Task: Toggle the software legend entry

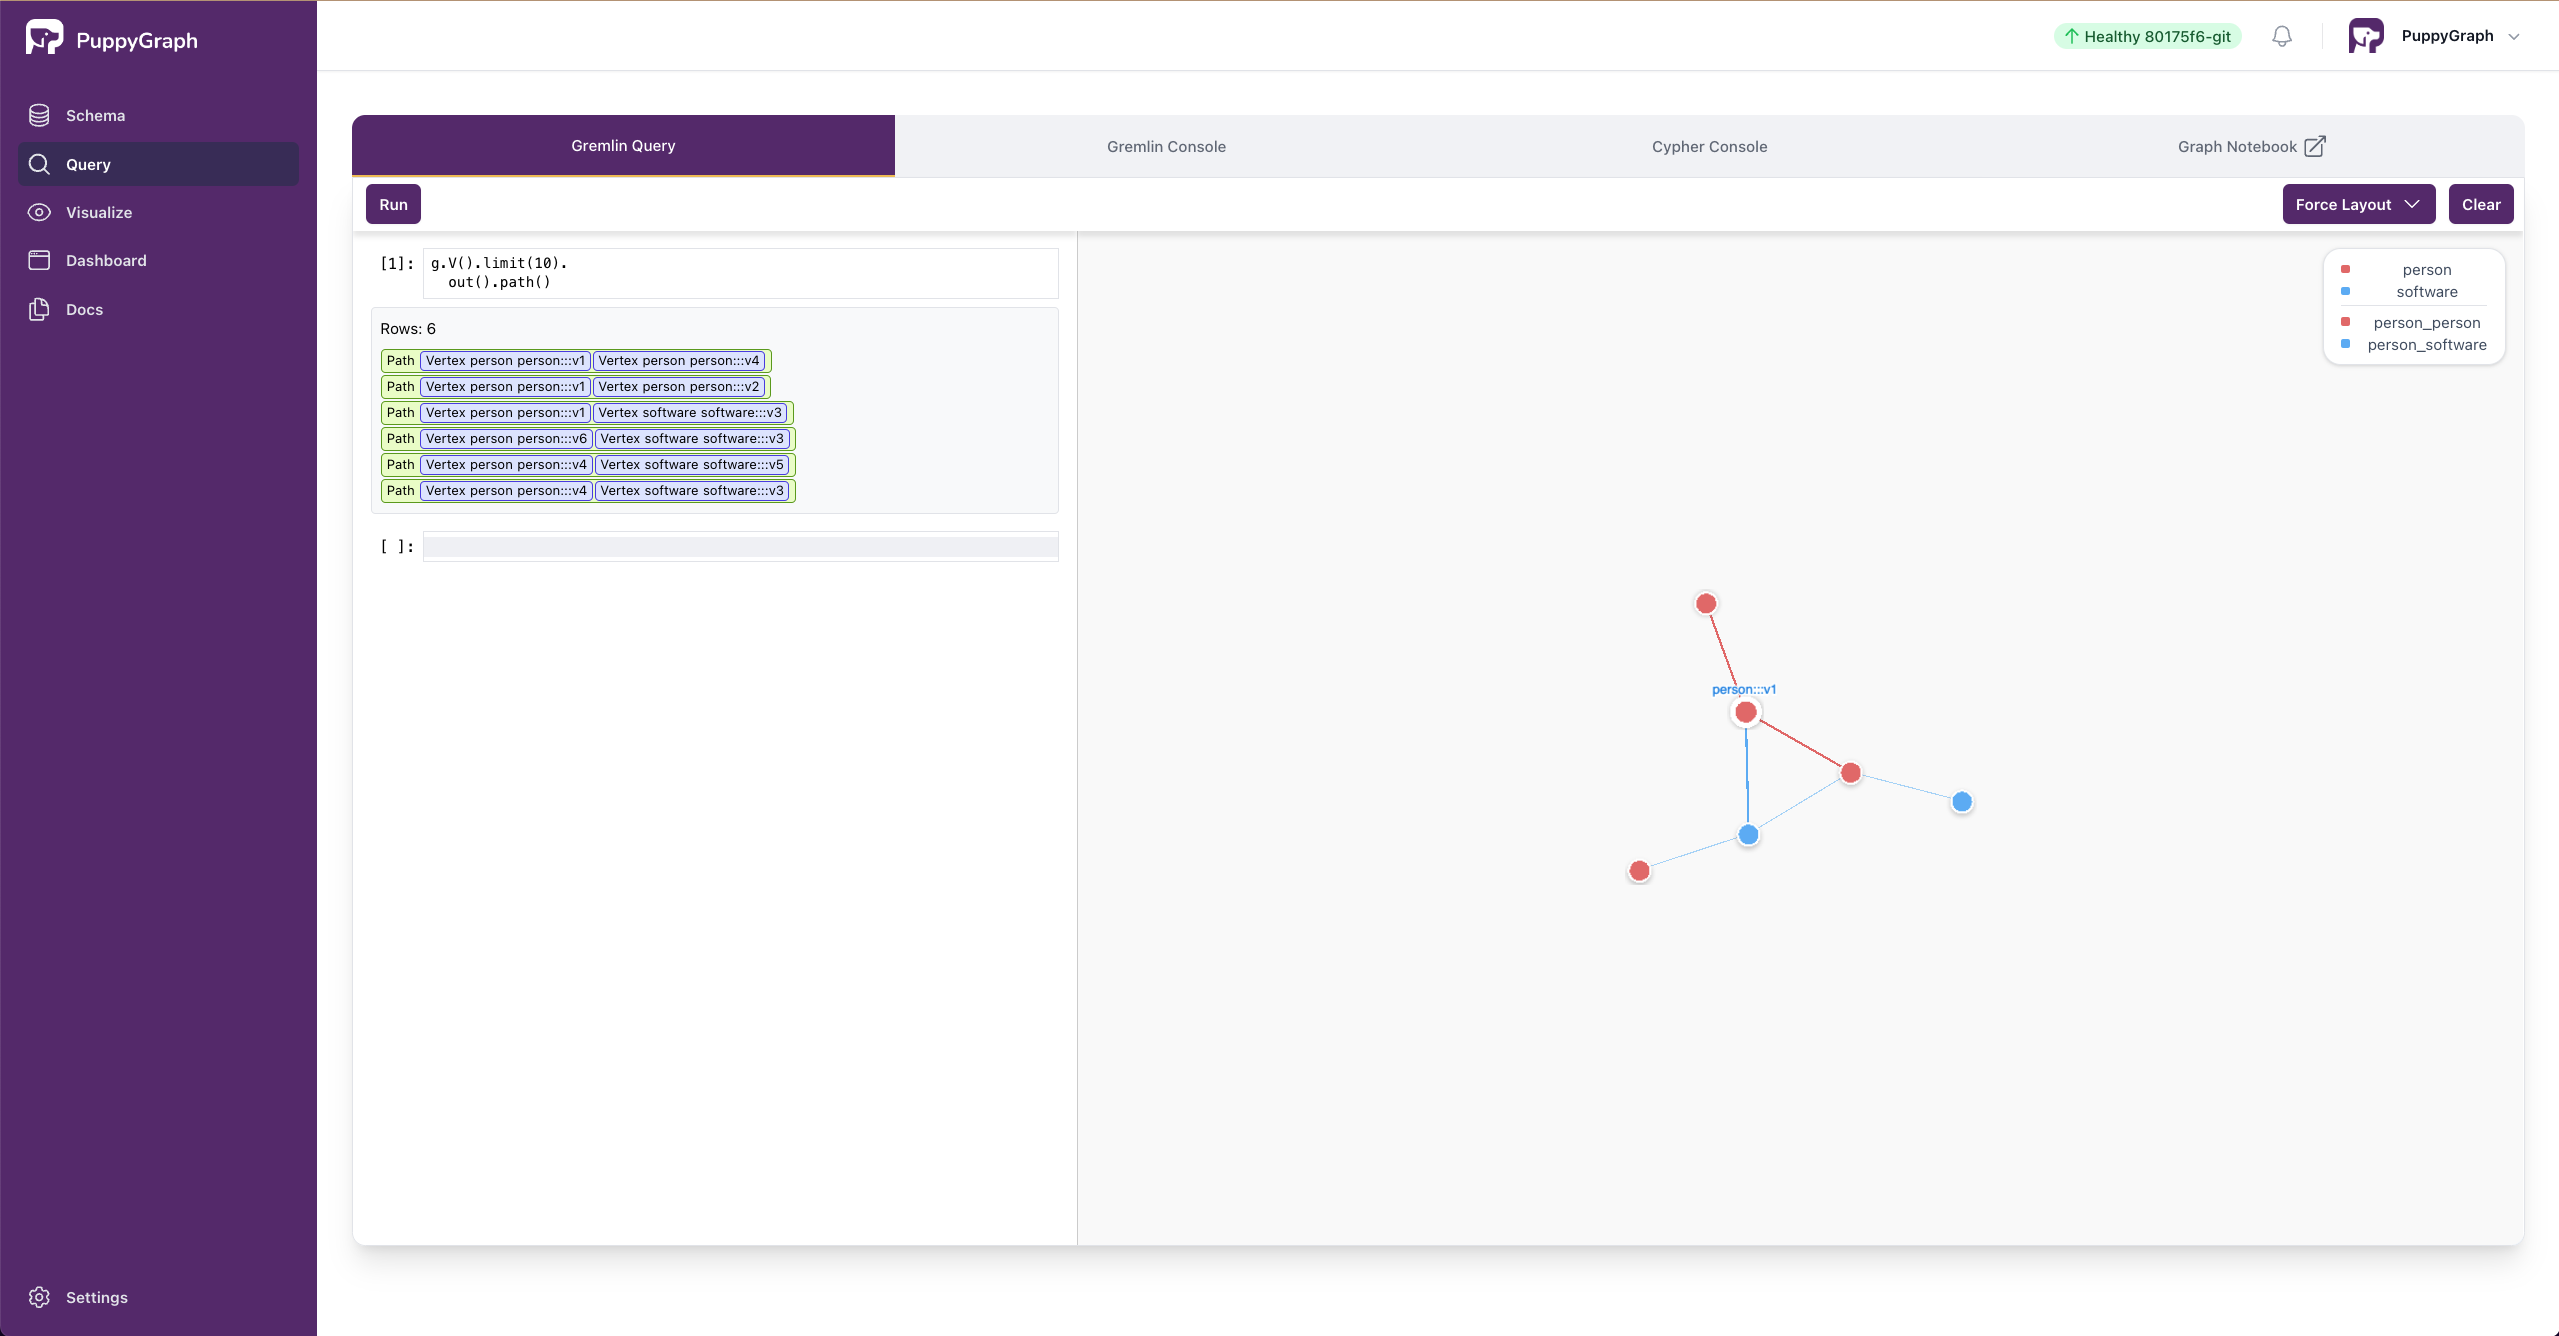Action: (2427, 292)
